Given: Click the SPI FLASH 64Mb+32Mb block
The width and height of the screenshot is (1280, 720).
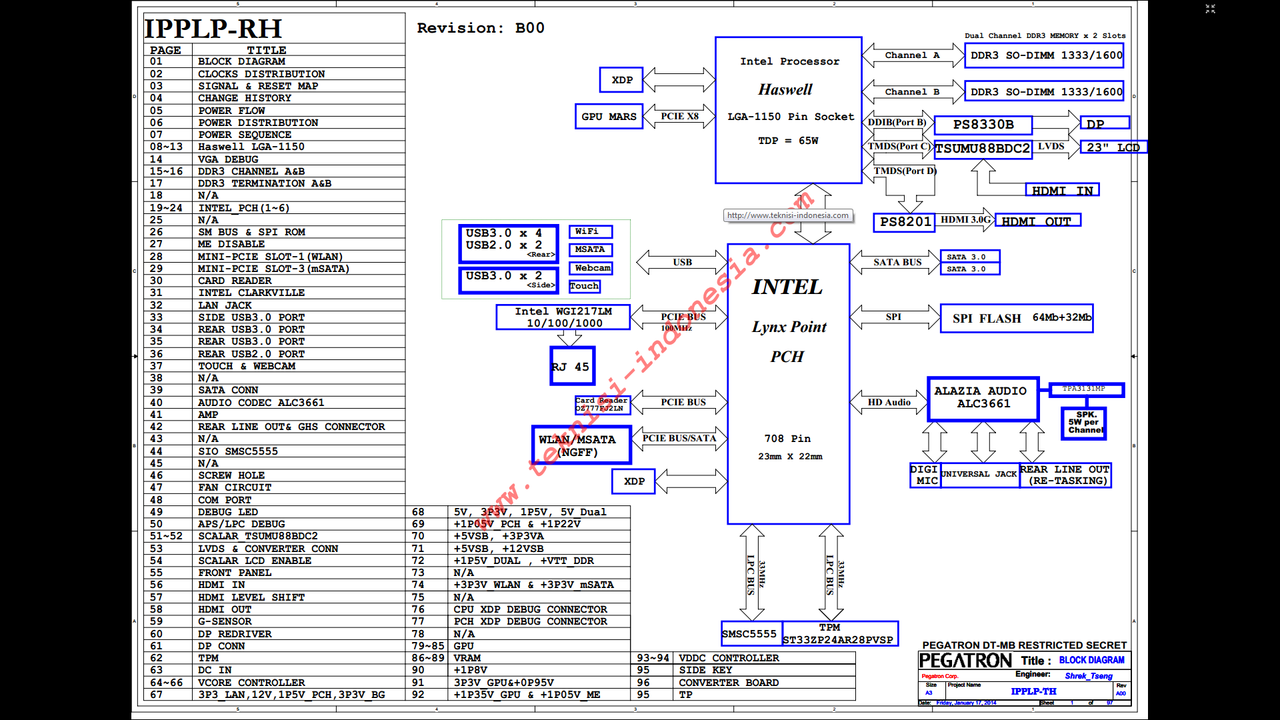Looking at the screenshot, I should [x=1016, y=318].
